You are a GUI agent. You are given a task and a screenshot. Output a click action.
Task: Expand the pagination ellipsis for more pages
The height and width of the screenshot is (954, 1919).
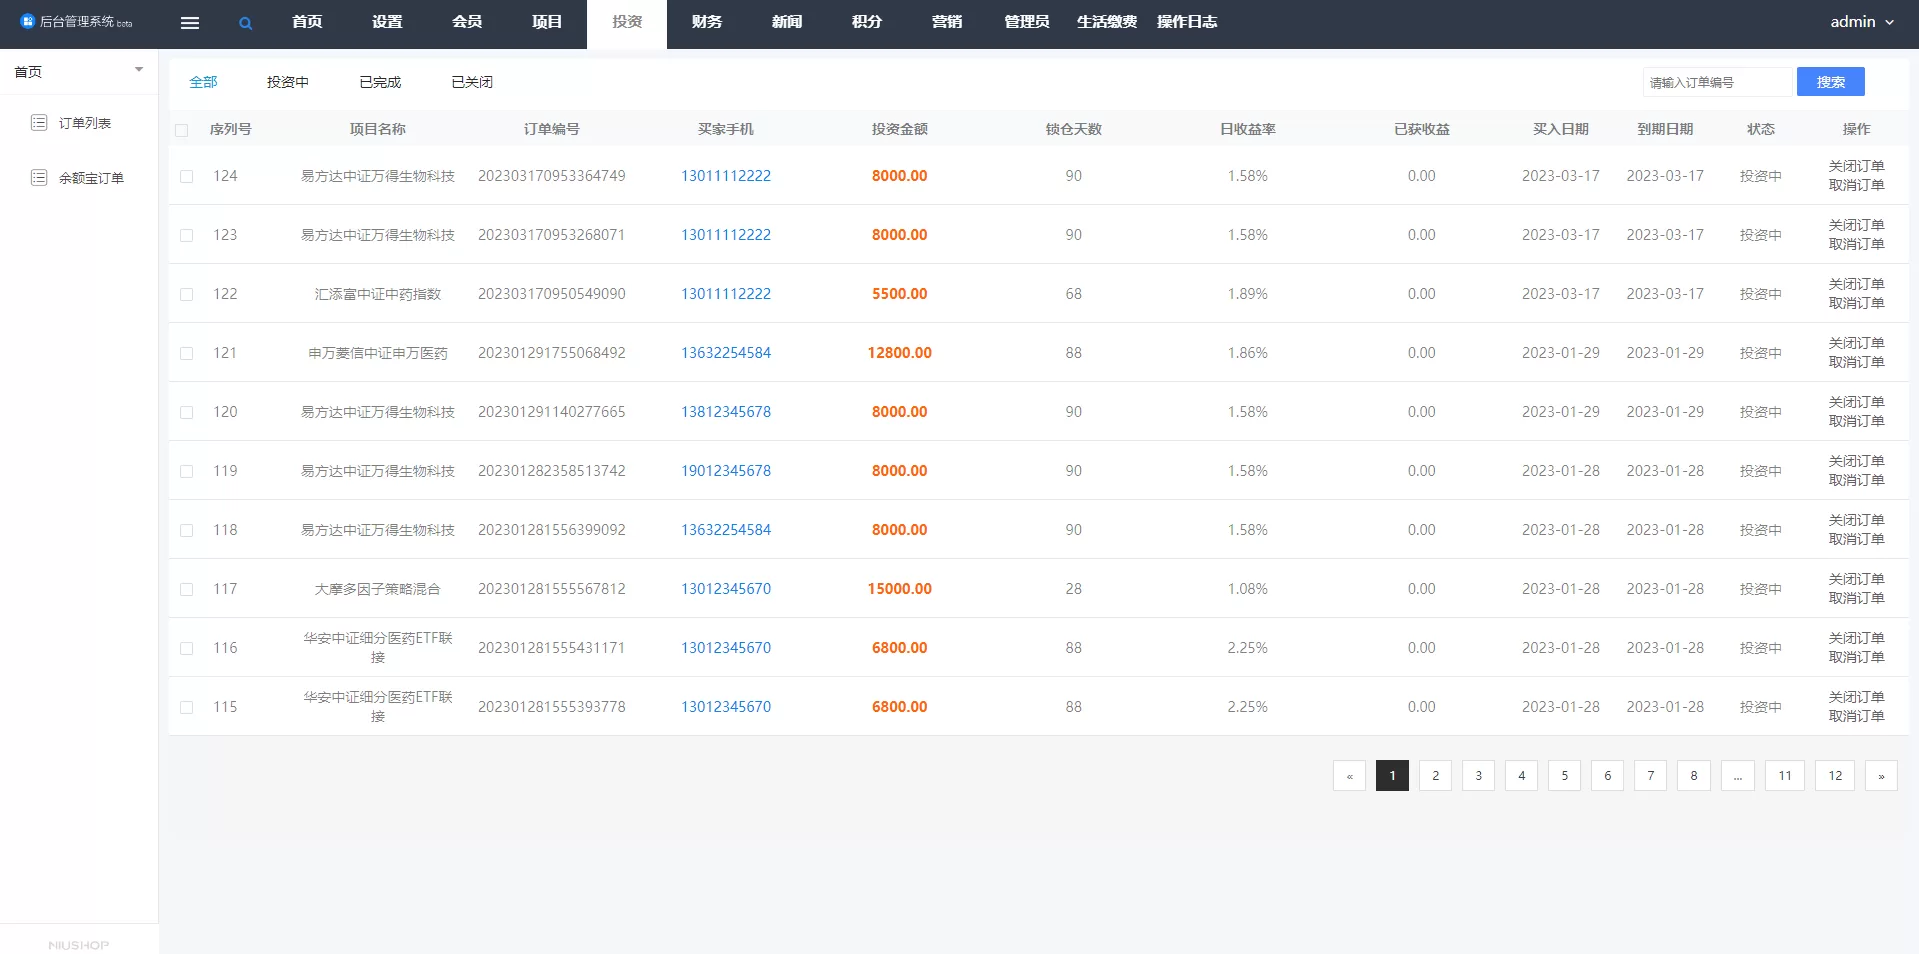coord(1737,776)
